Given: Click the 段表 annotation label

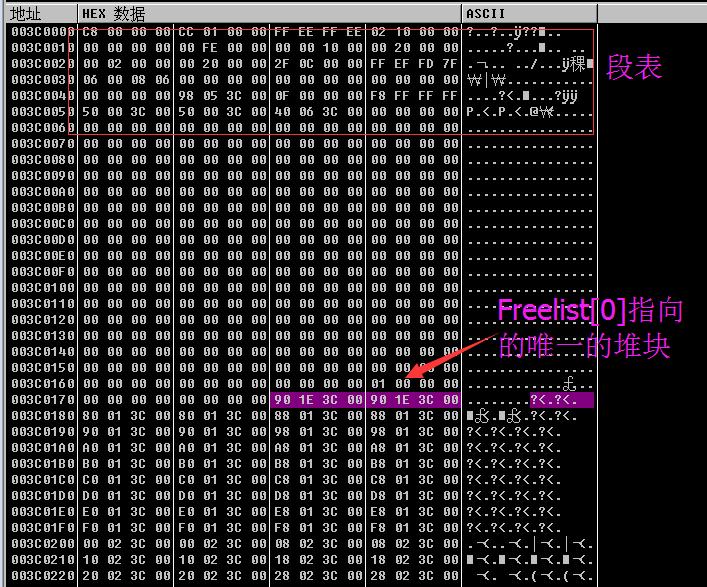Looking at the screenshot, I should coord(634,67).
